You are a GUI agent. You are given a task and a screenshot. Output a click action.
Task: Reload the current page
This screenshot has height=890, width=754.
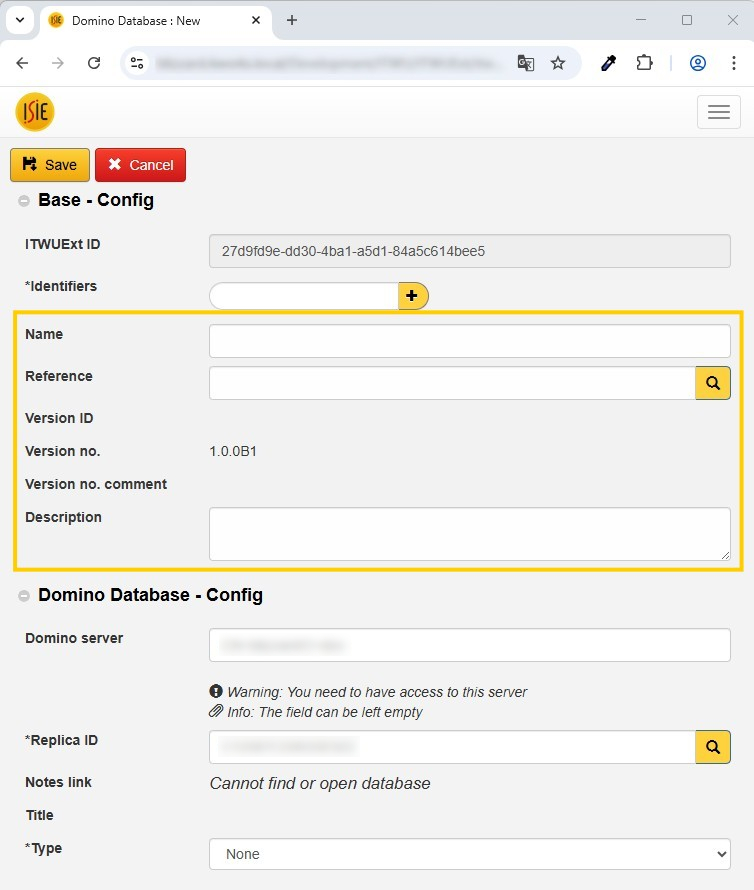pyautogui.click(x=94, y=63)
